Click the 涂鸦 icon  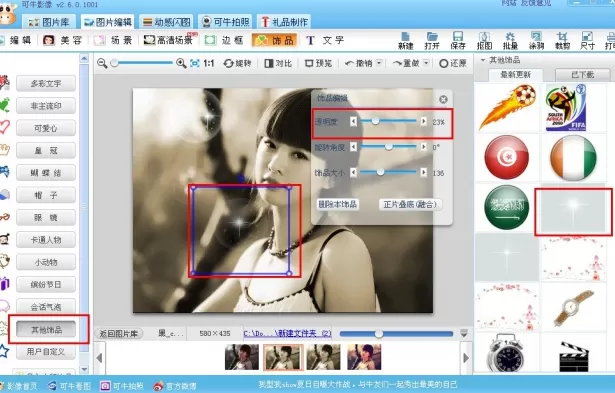pos(536,41)
